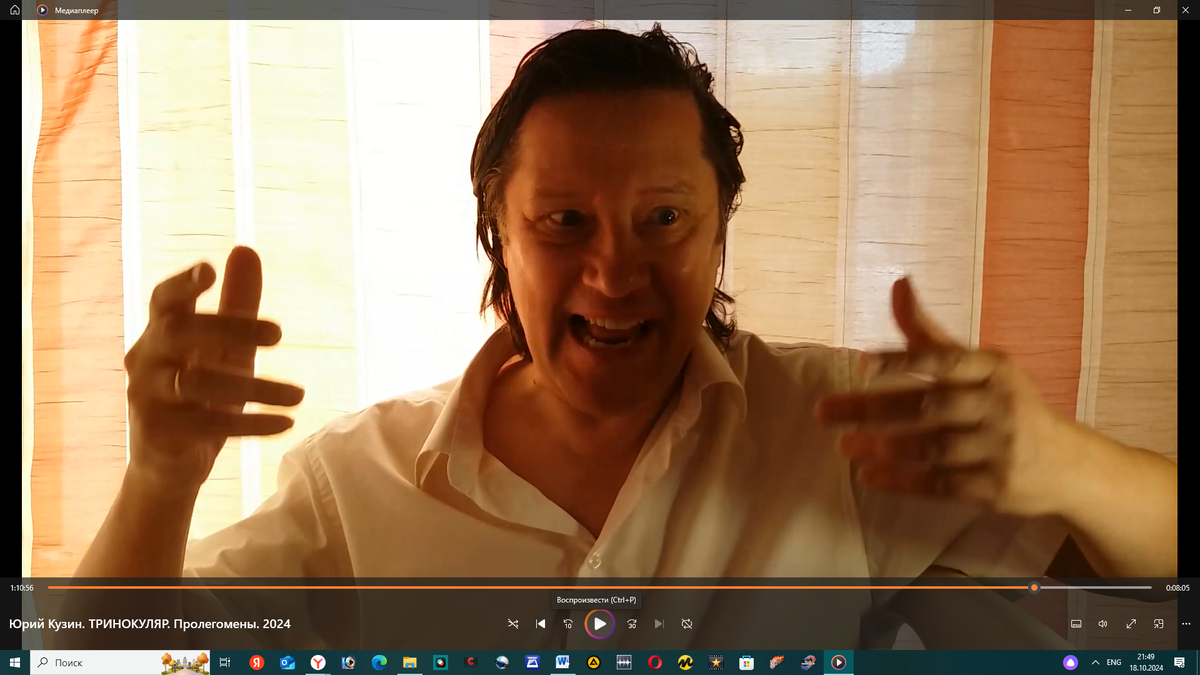Switch to mini player view
Image resolution: width=1200 pixels, height=675 pixels.
point(1159,624)
